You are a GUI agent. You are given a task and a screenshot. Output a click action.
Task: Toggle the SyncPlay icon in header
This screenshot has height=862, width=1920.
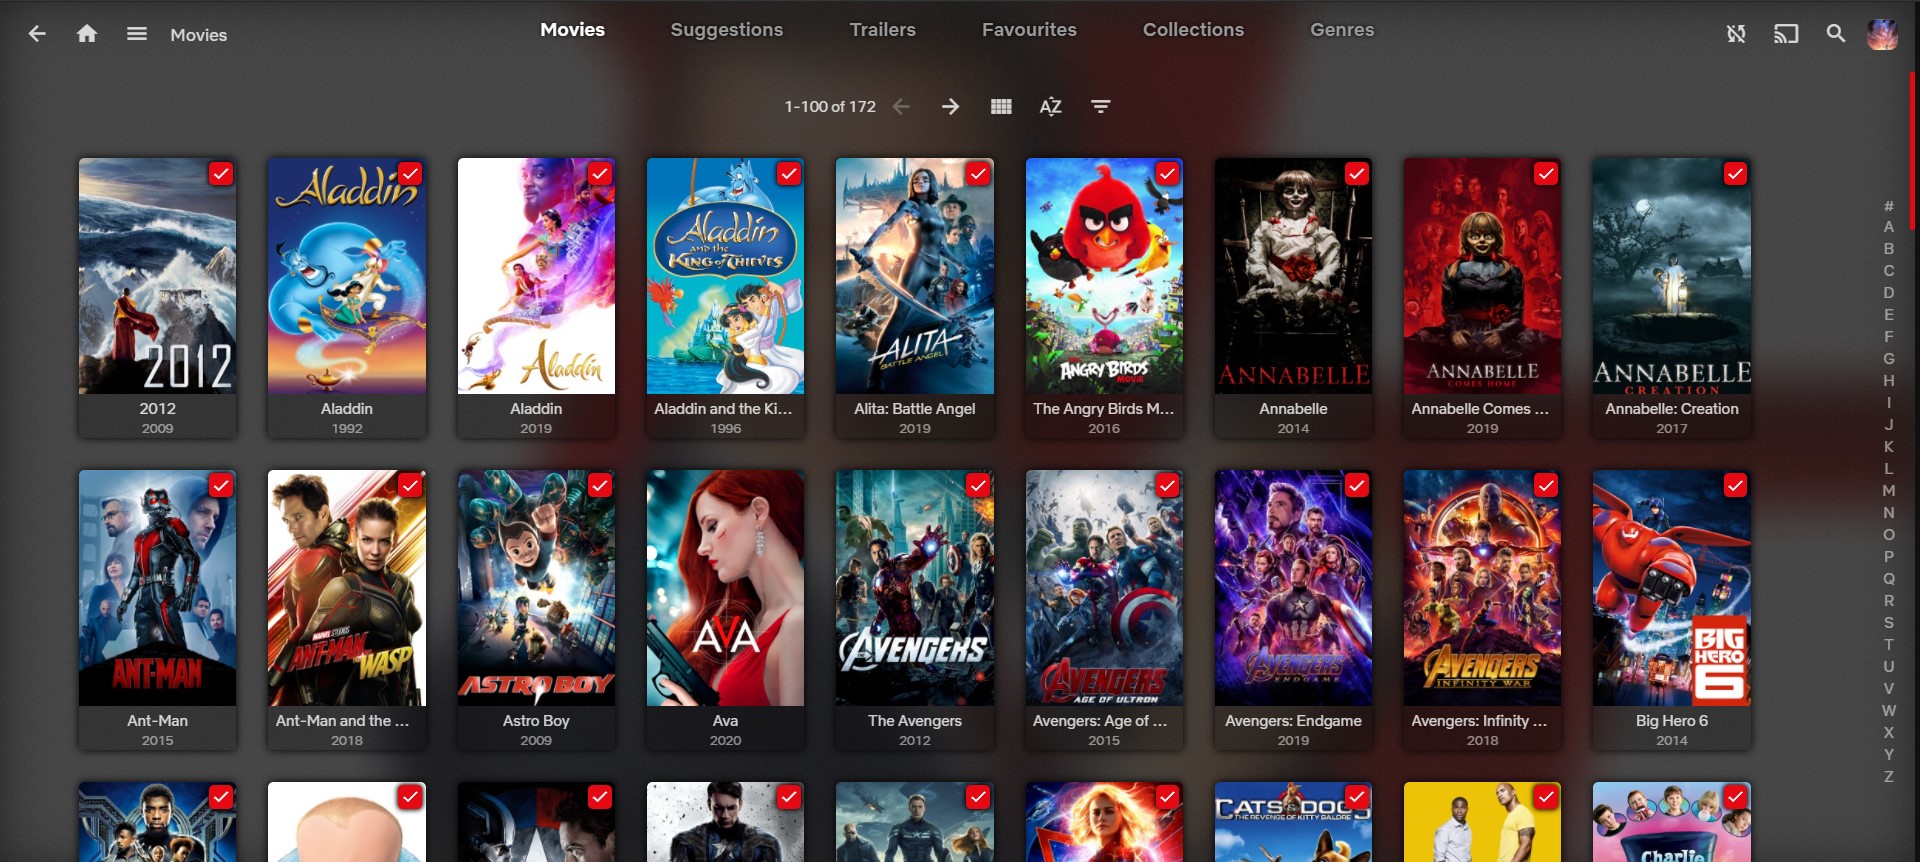point(1736,34)
